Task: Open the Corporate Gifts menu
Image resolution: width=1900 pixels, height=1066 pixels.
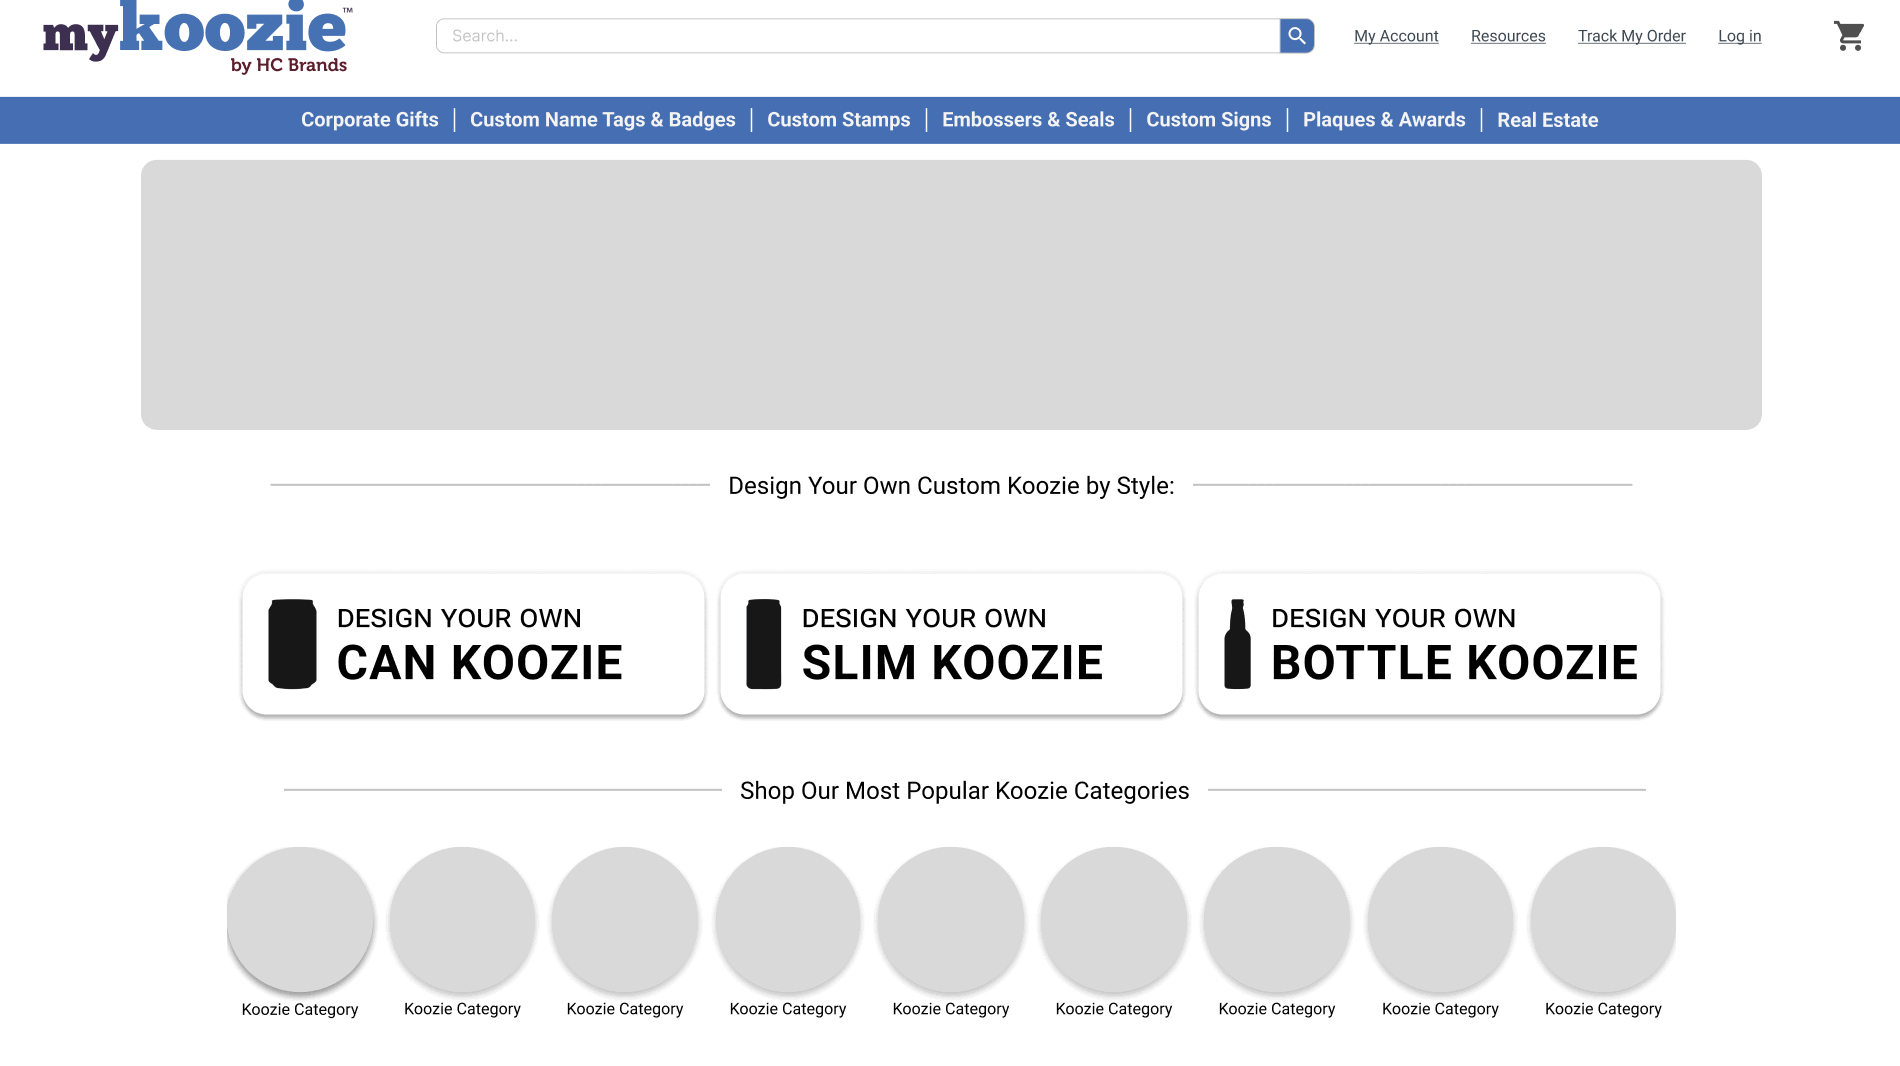Action: coord(369,120)
